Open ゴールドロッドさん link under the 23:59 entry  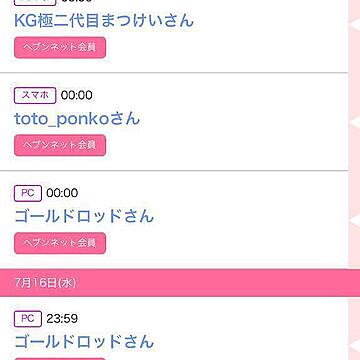coord(84,342)
